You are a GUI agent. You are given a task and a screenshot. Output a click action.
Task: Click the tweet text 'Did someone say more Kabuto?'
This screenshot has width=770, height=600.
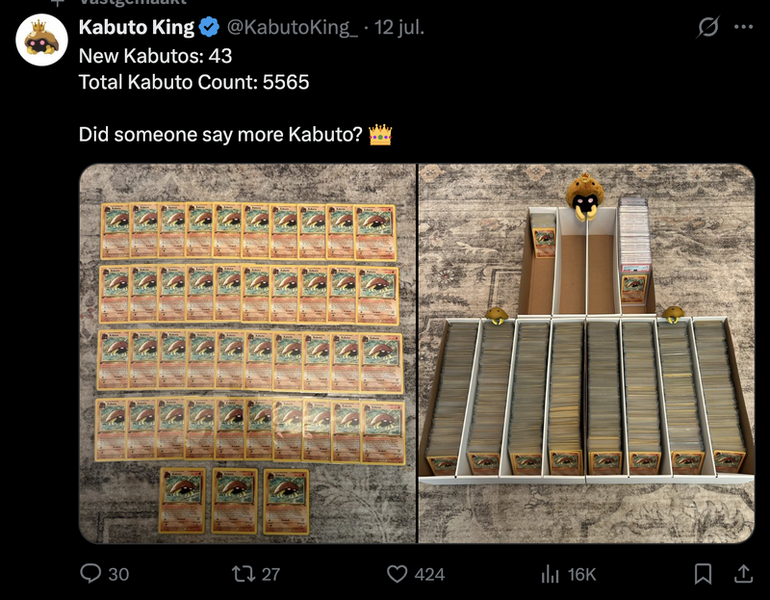click(220, 134)
